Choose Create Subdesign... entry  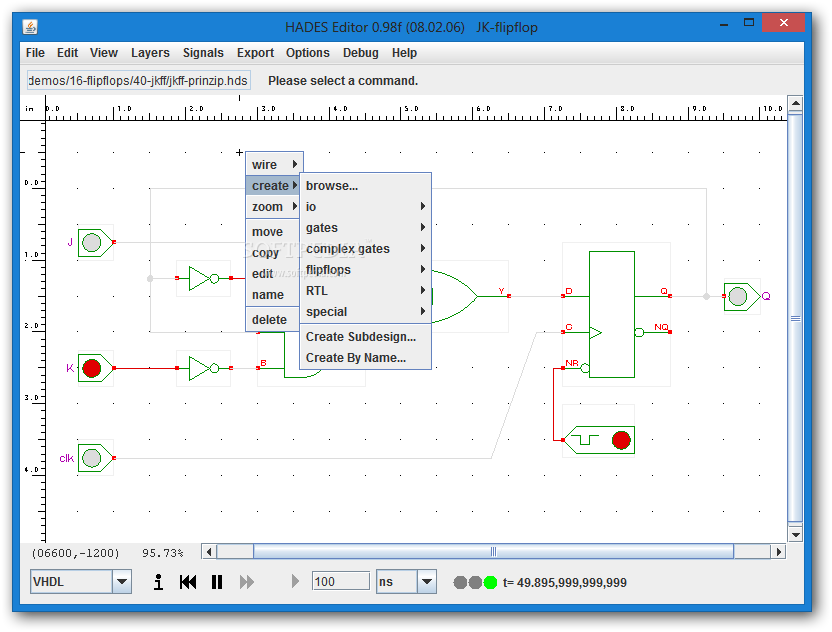coord(366,336)
